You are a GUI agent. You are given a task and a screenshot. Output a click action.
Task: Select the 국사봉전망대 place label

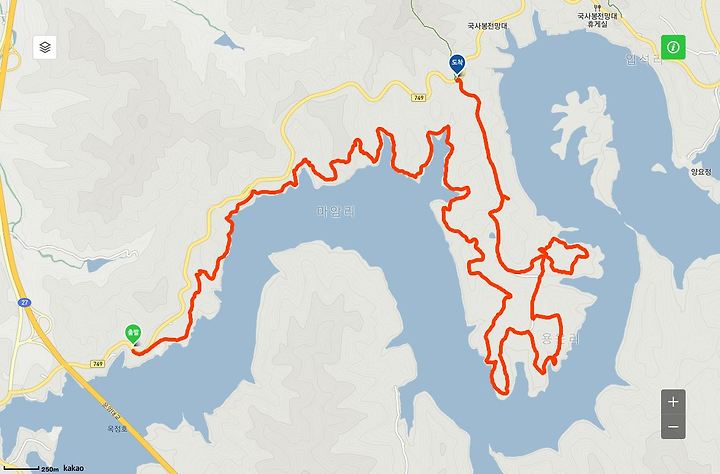point(488,26)
